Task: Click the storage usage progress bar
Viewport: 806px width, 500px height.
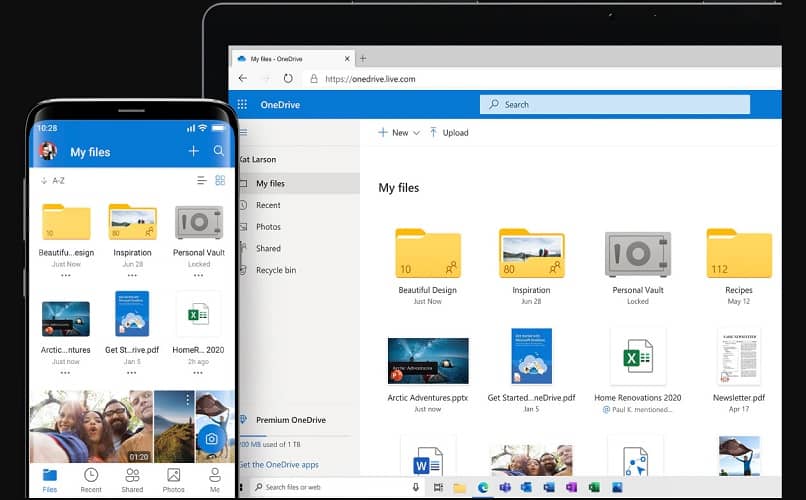Action: (295, 436)
